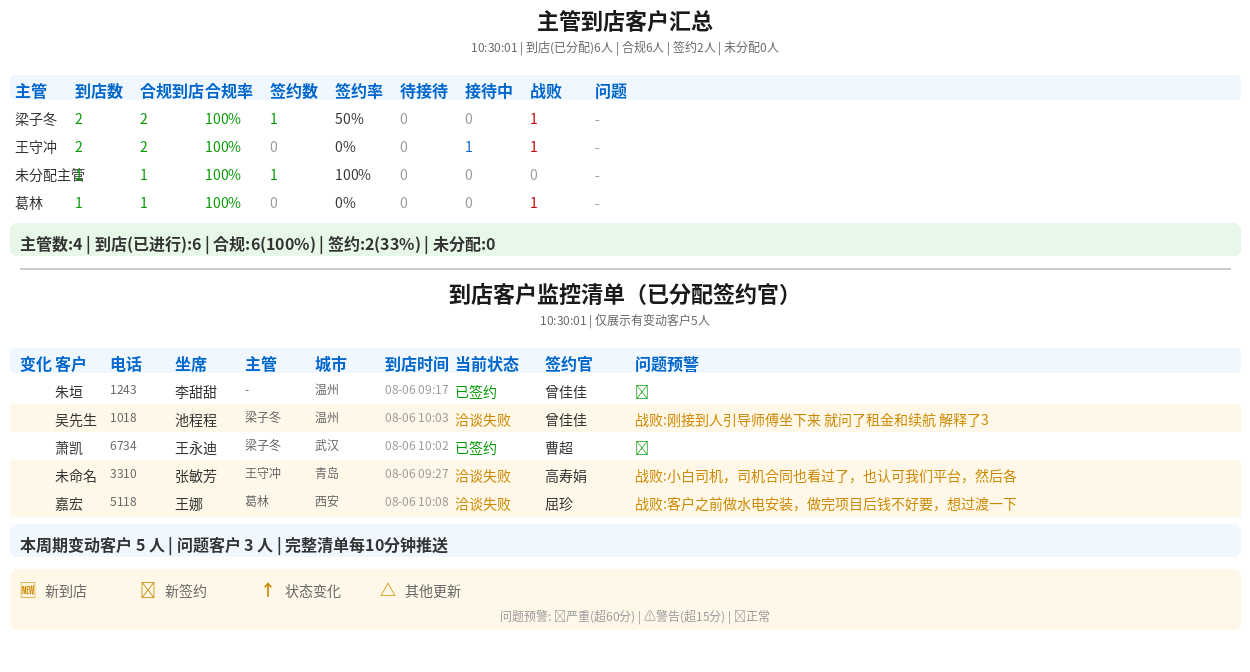The height and width of the screenshot is (672, 1250).
Task: Click the 新签约 legend icon
Action: coord(148,590)
